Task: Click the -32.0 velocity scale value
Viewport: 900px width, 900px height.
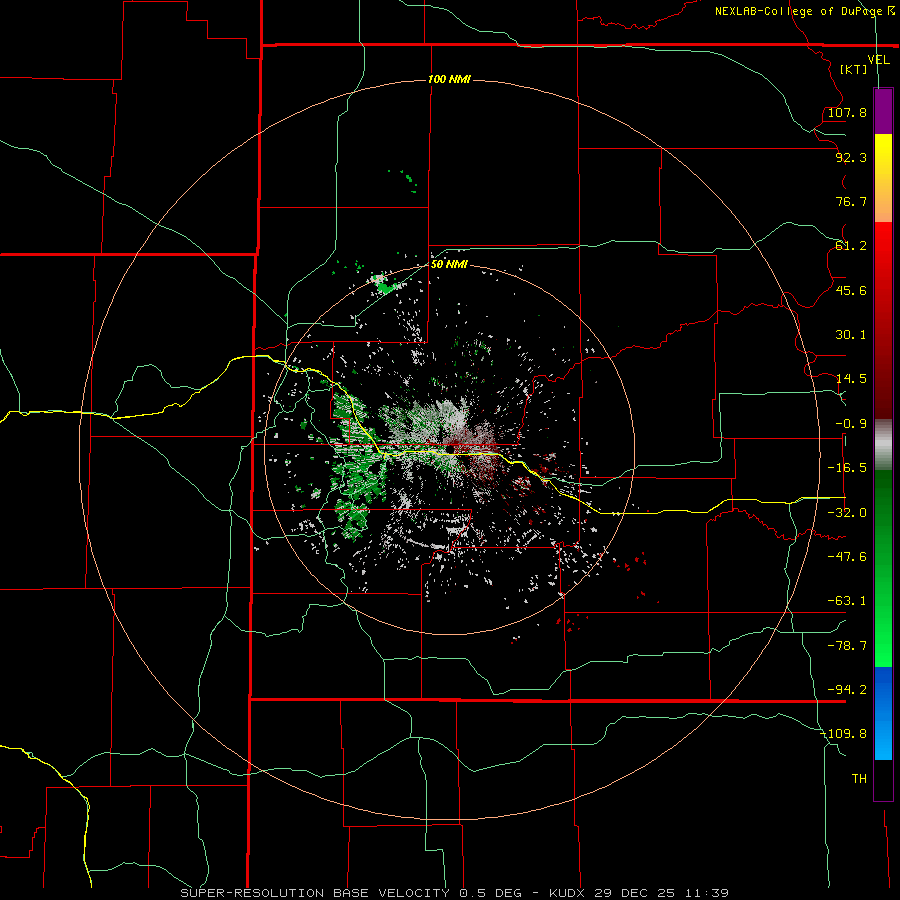Action: tap(847, 513)
